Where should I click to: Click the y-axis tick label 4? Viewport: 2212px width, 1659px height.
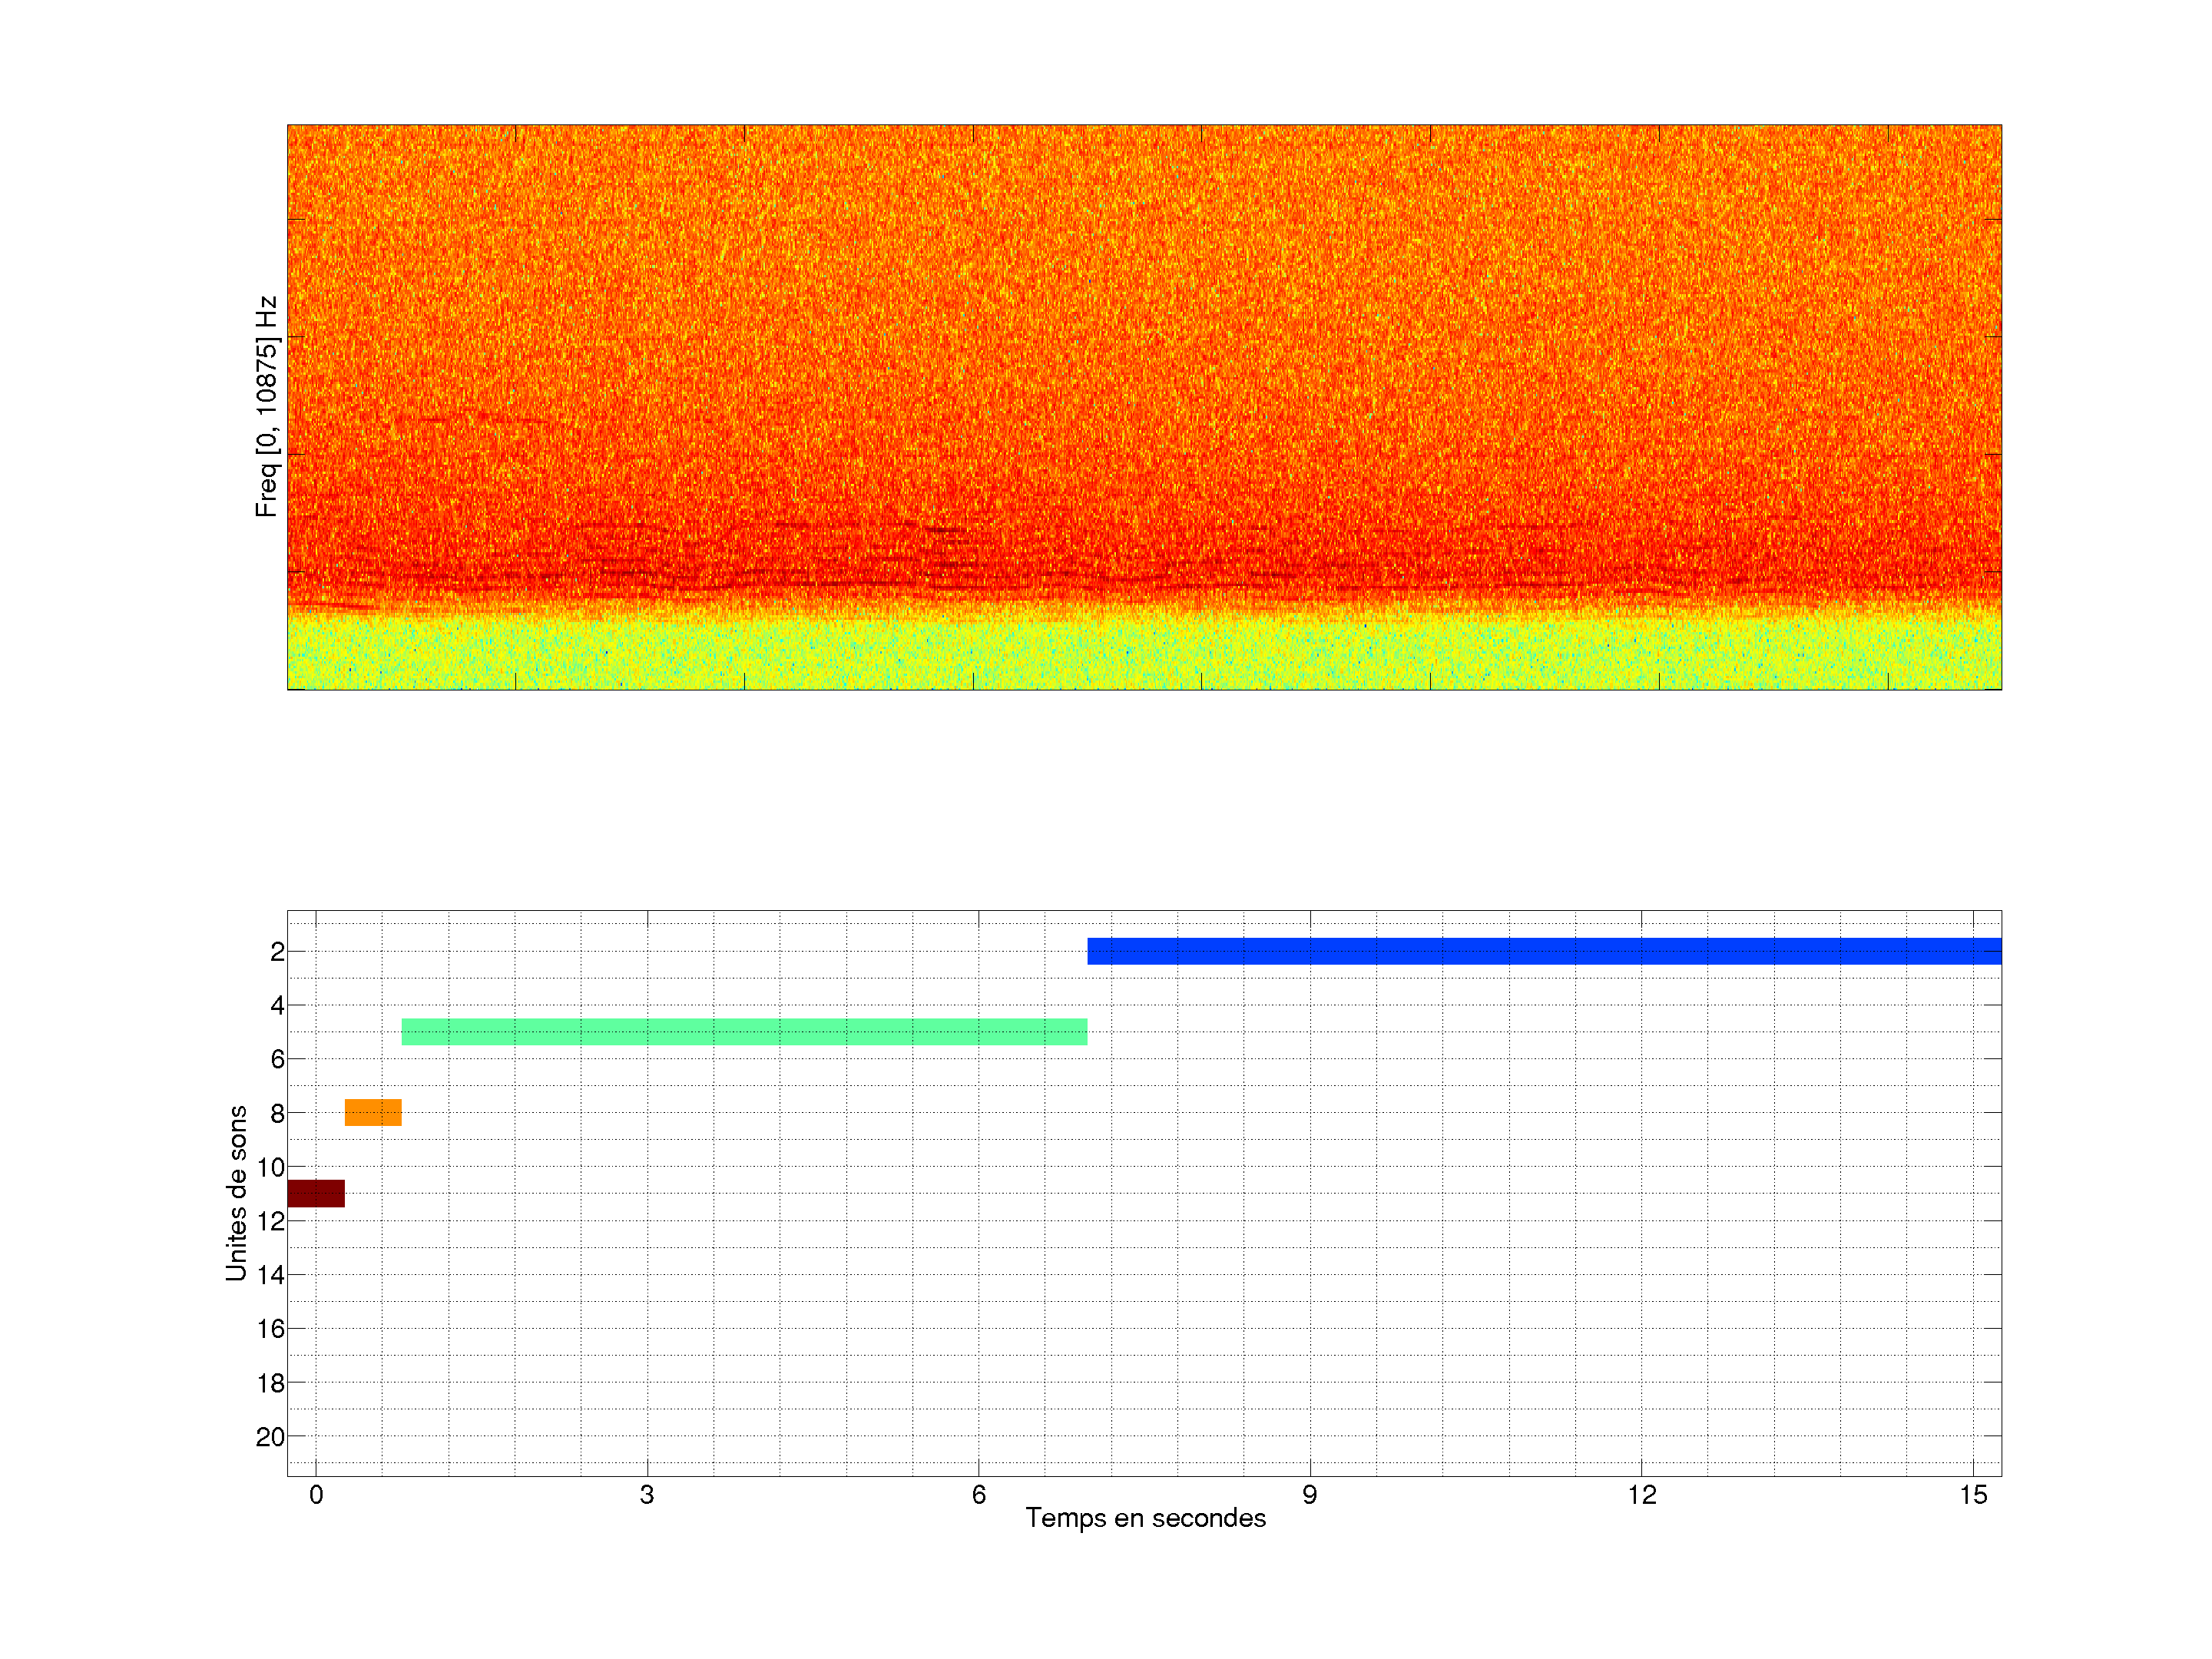coord(277,1005)
